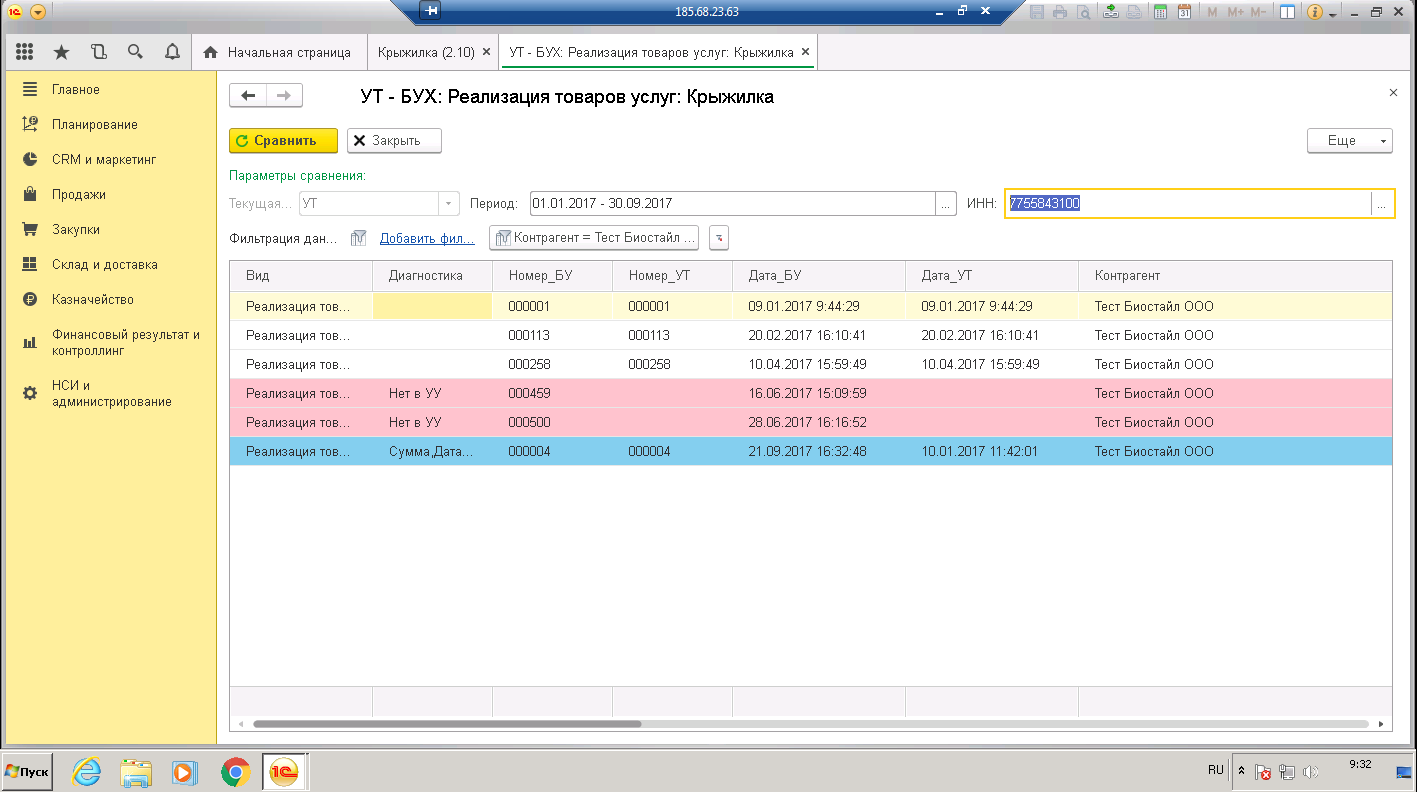Viewport: 1417px width, 792px height.
Task: Open period selection ellipsis button
Action: click(x=946, y=204)
